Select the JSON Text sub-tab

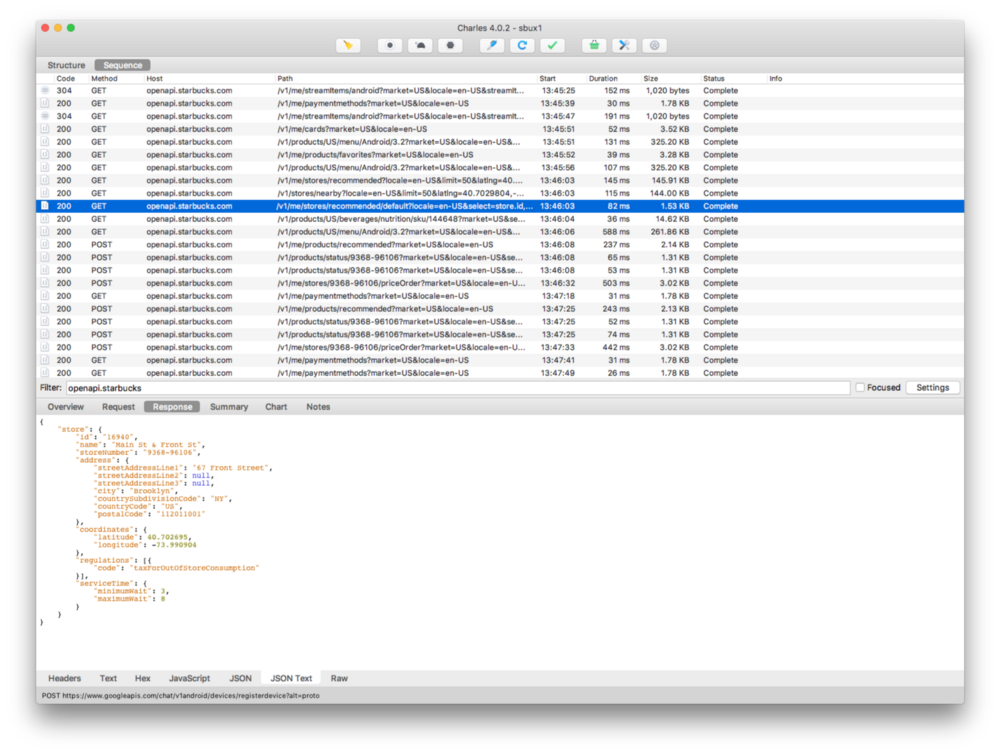click(x=291, y=678)
